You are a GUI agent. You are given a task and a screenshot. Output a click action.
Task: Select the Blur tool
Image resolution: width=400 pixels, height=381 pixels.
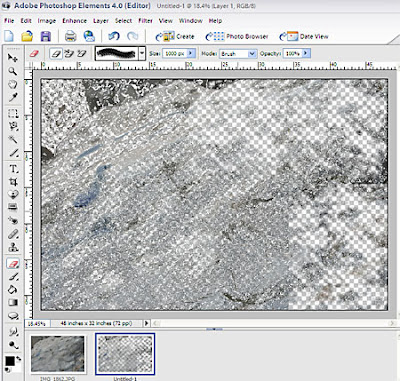pos(13,332)
